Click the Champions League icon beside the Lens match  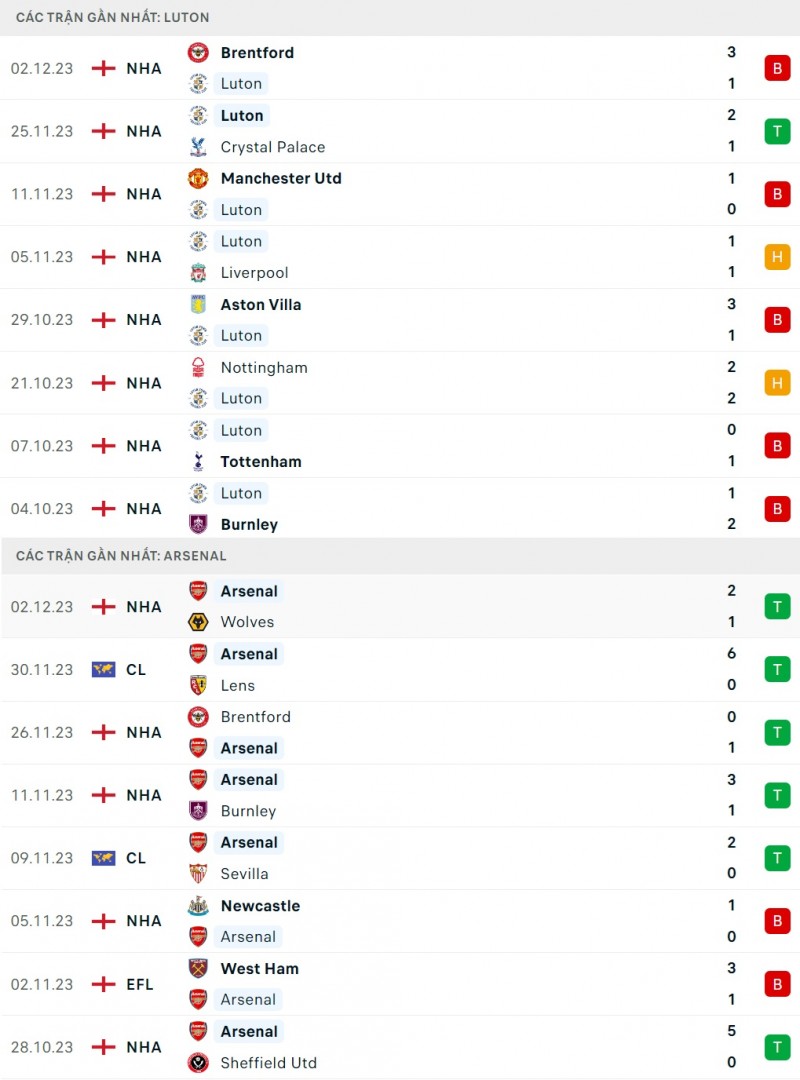pos(103,670)
